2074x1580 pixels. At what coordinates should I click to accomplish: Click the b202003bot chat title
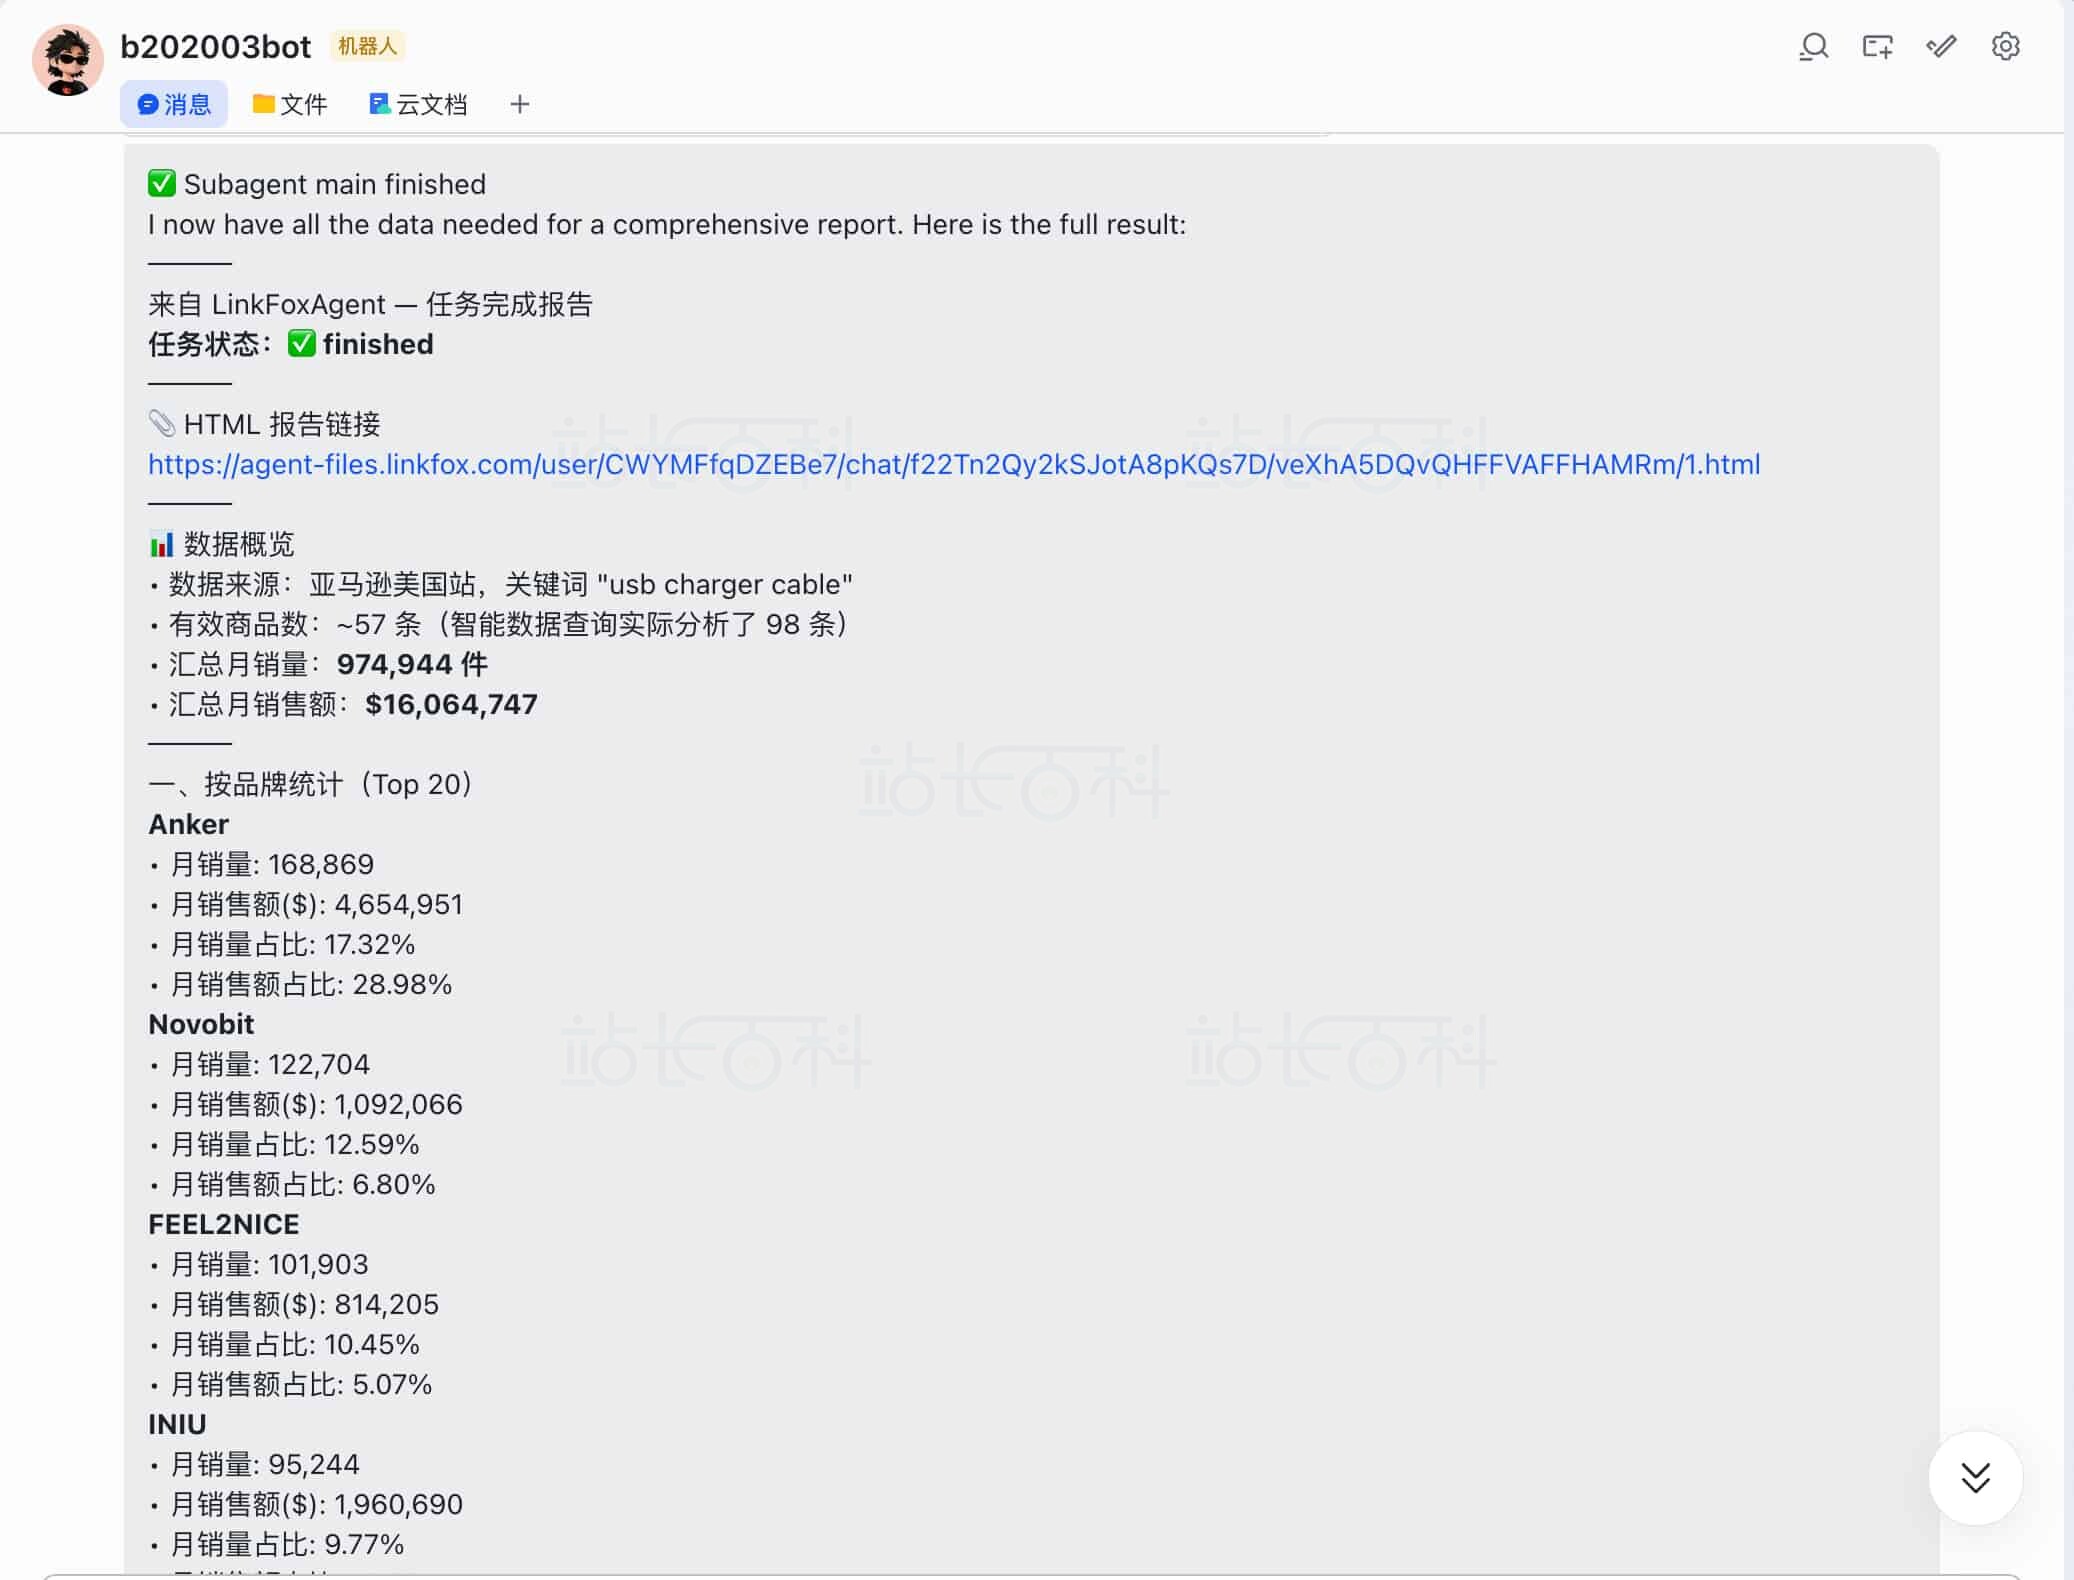(x=215, y=46)
